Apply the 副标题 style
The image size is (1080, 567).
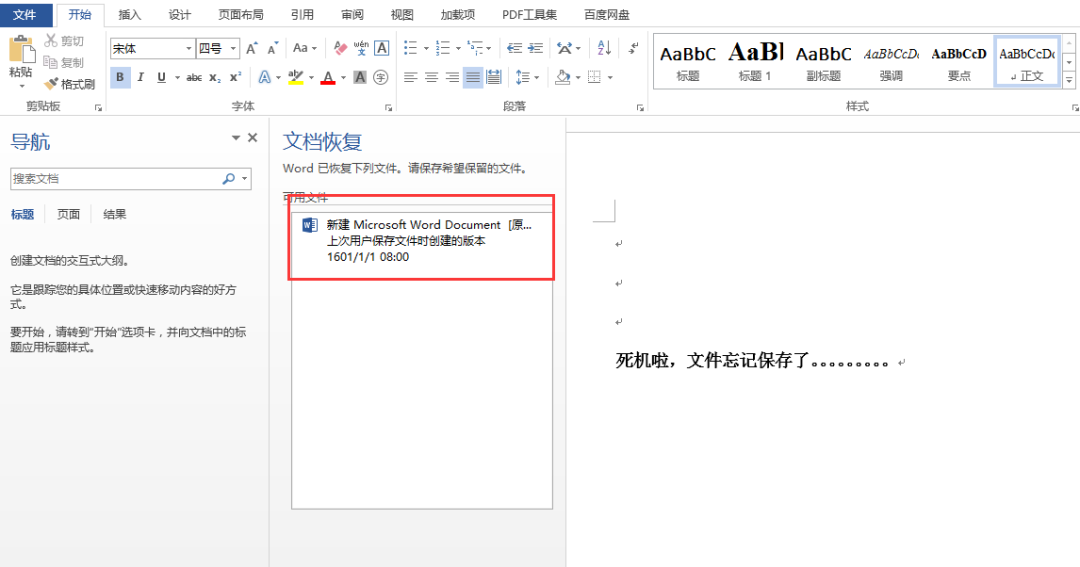coord(823,62)
